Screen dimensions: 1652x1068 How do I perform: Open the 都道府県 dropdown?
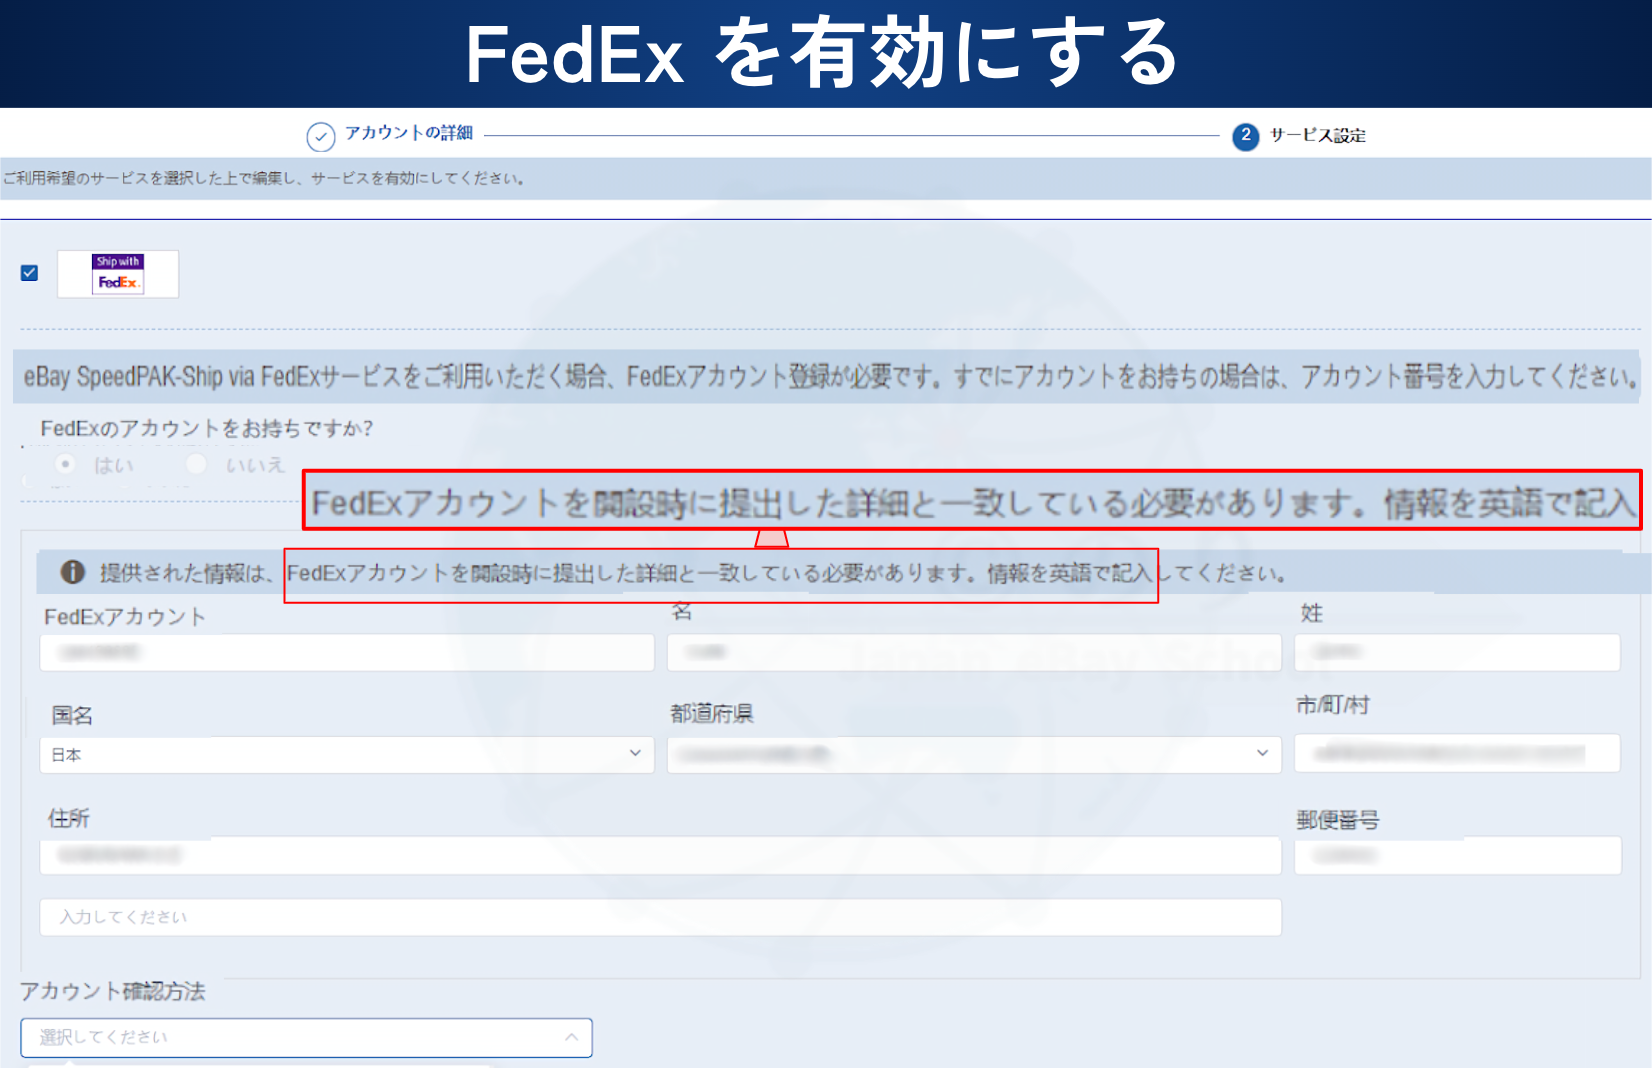pos(974,754)
